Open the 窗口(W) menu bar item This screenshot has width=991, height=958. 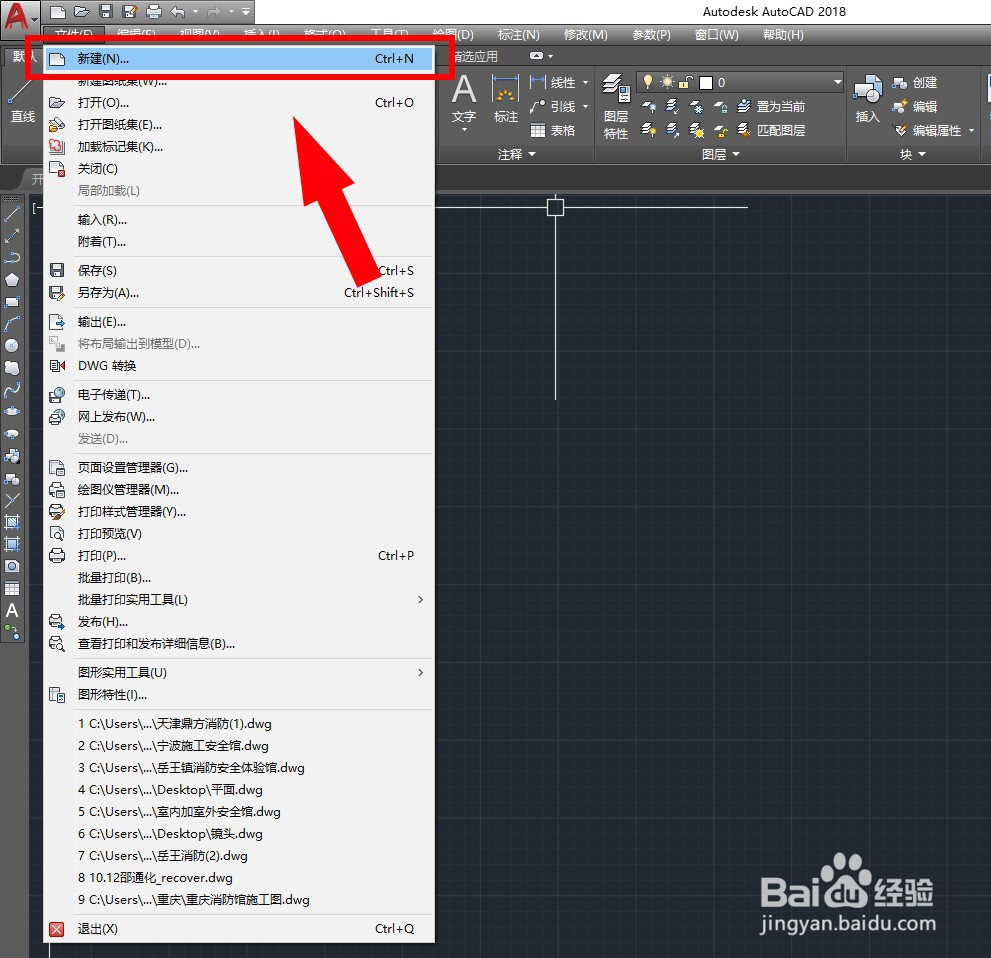717,35
